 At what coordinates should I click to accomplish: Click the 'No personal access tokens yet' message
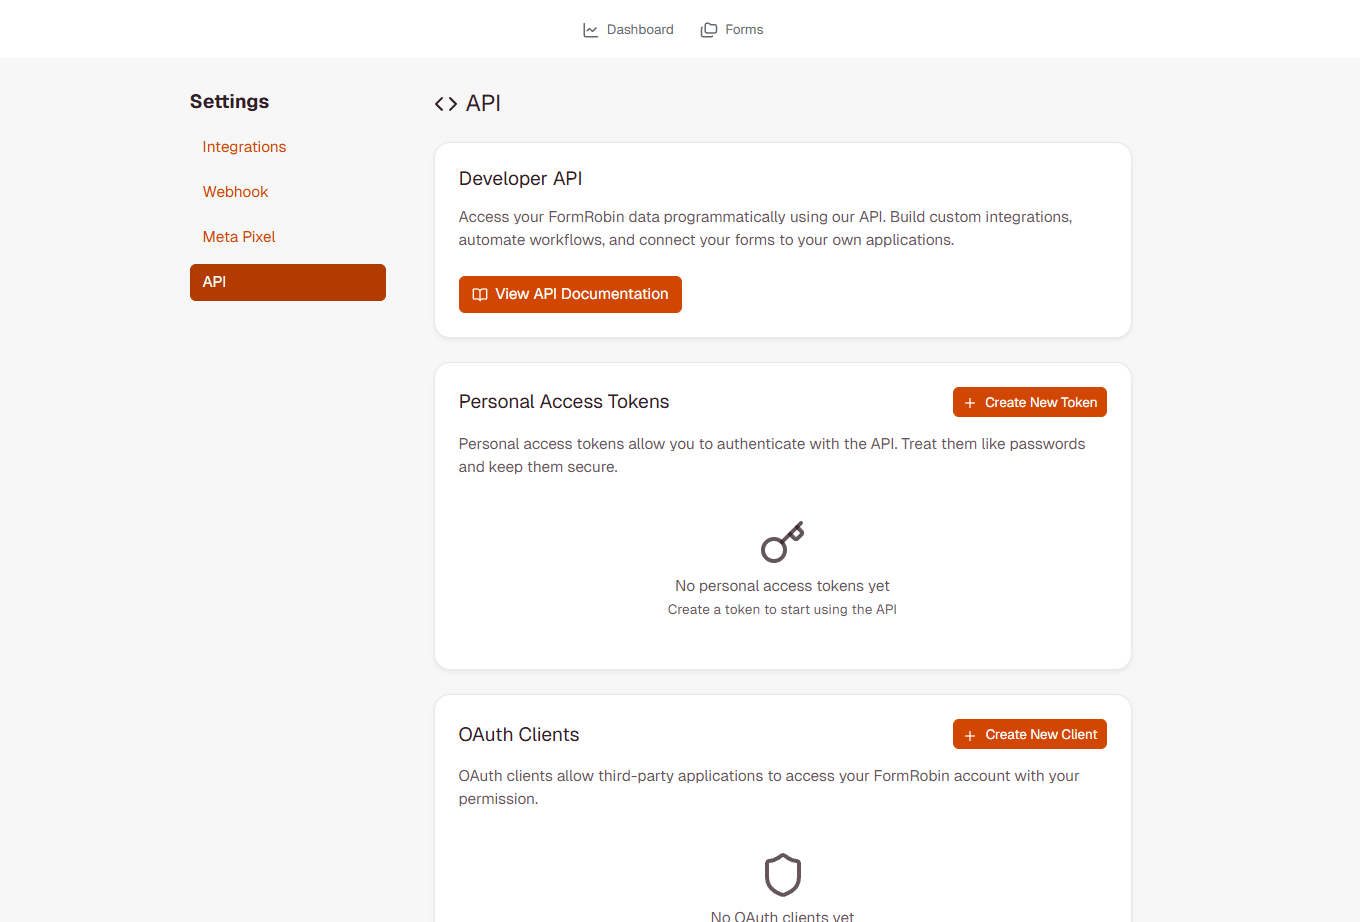coord(782,586)
